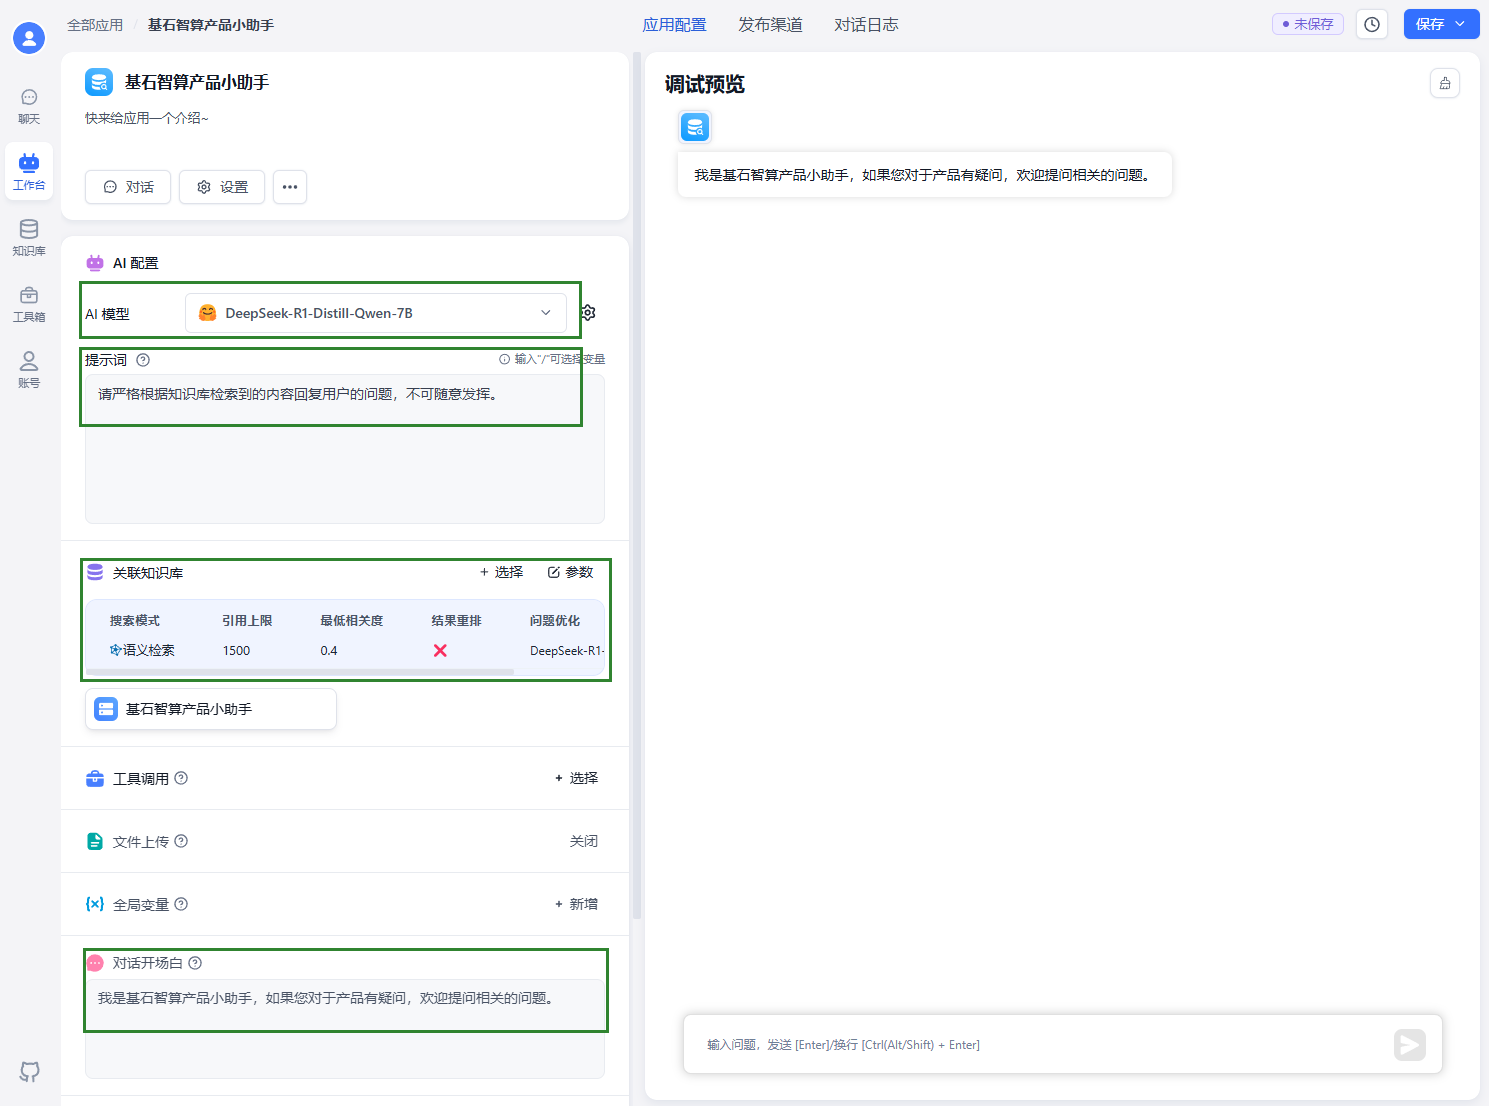
Task: Switch to 发布渠道 tab
Action: pos(770,25)
